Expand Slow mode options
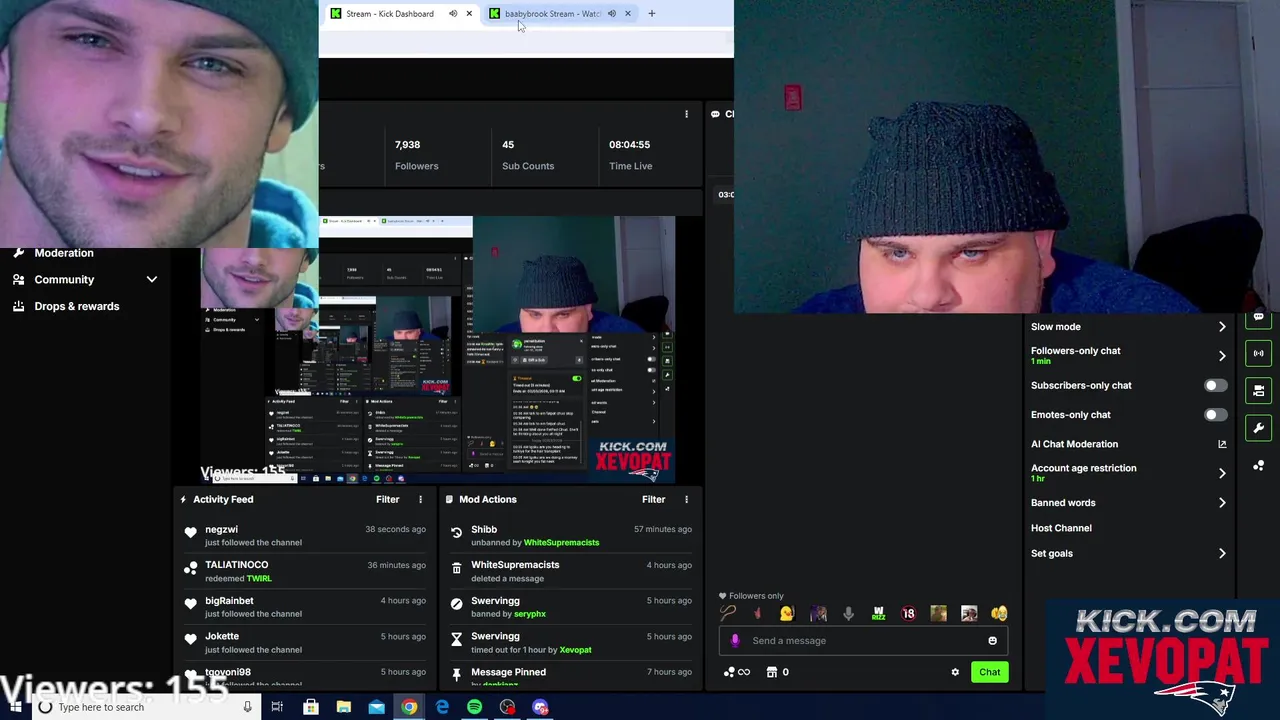 (x=1222, y=327)
